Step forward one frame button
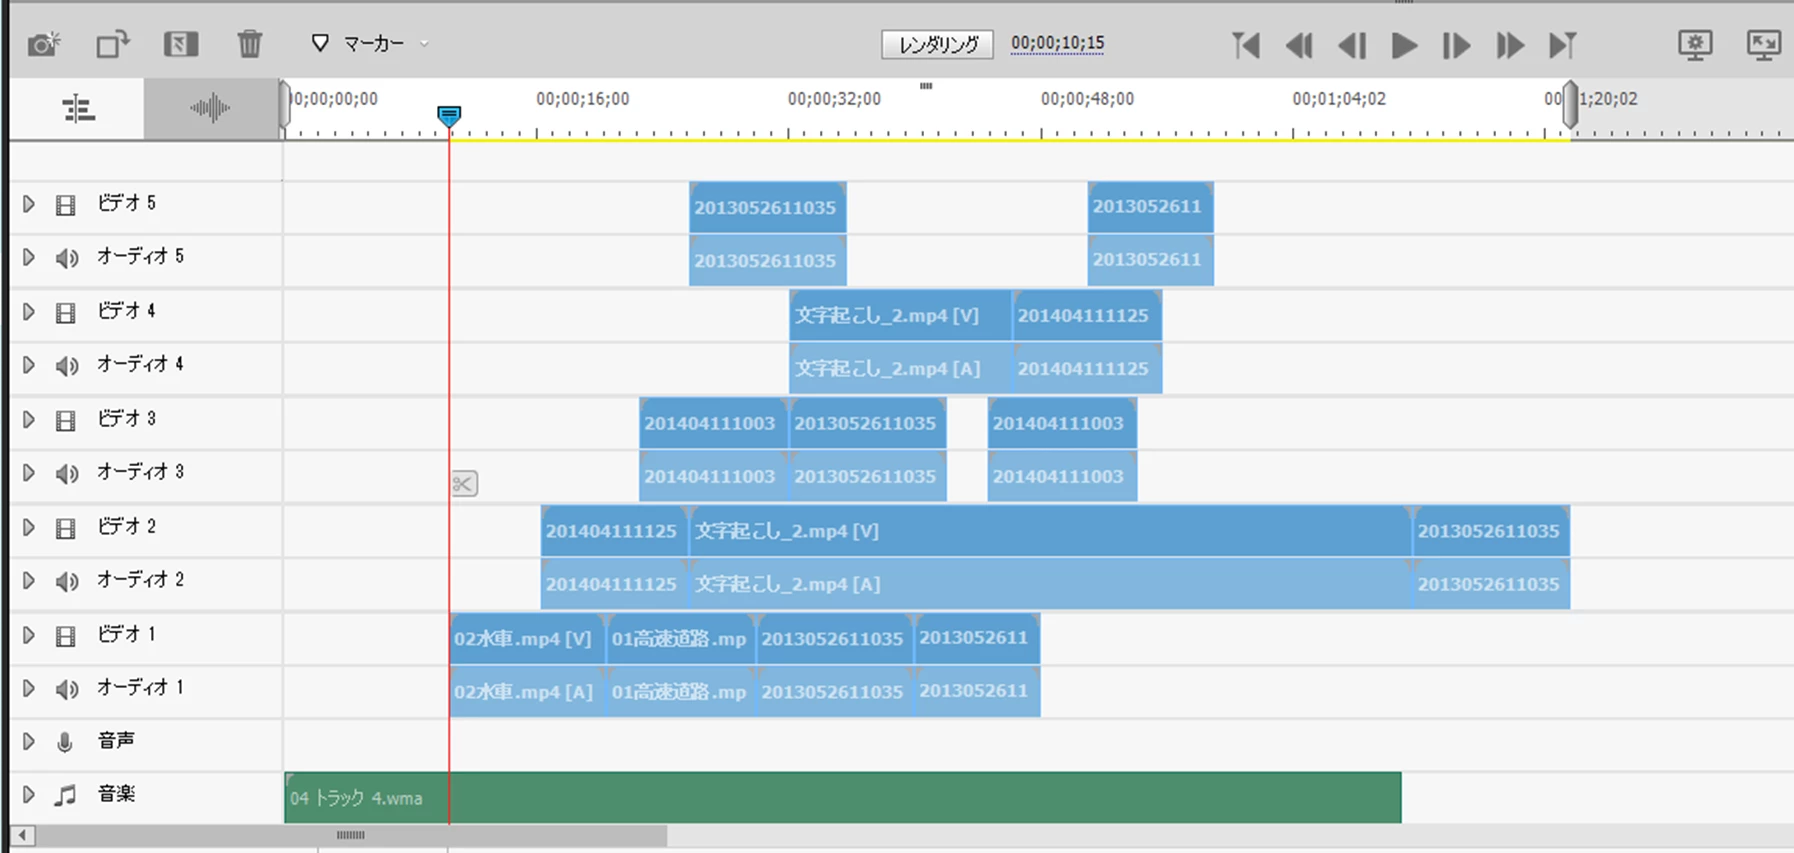This screenshot has height=853, width=1794. [1456, 45]
